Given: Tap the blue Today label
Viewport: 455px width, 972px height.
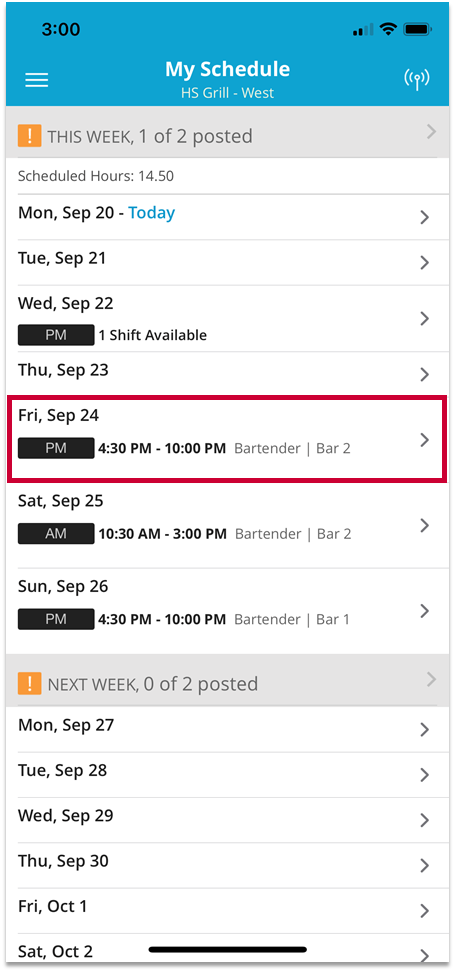Looking at the screenshot, I should [x=152, y=213].
